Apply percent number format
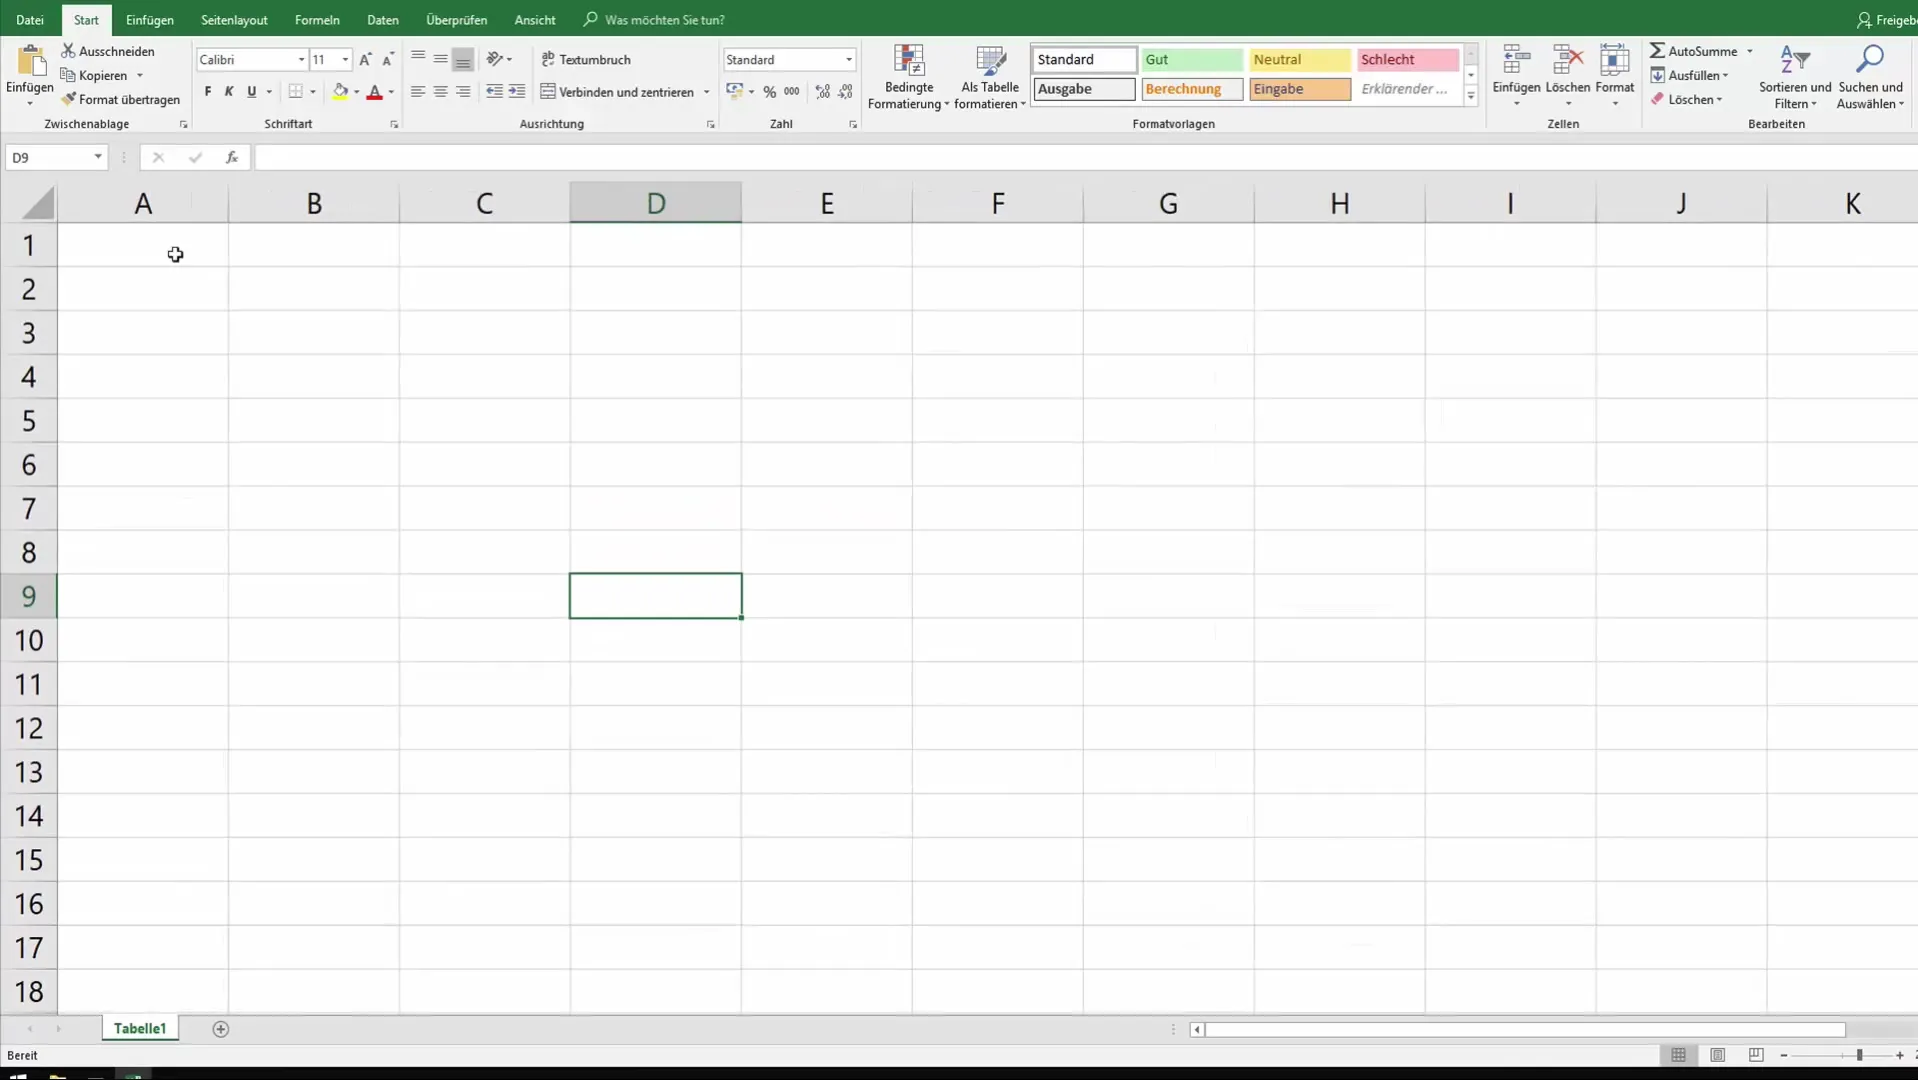Viewport: 1918px width, 1080px height. point(769,91)
